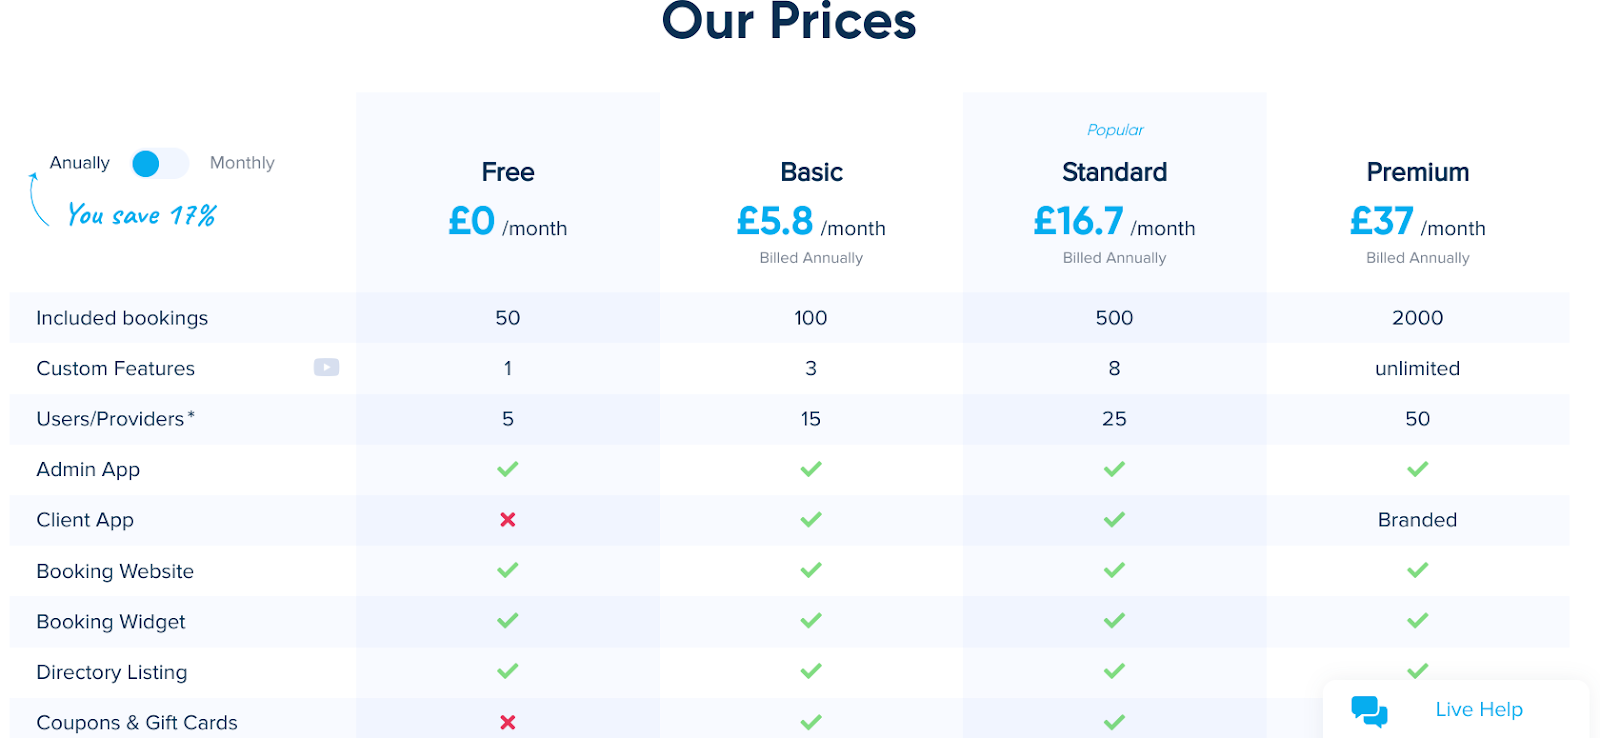Click the green check for Client App under Standard

click(1114, 520)
